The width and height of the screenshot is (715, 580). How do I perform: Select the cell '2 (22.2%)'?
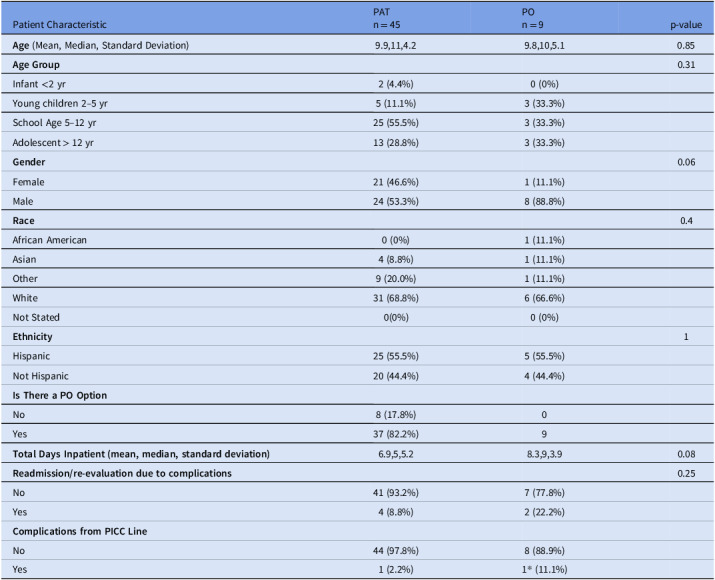point(544,512)
